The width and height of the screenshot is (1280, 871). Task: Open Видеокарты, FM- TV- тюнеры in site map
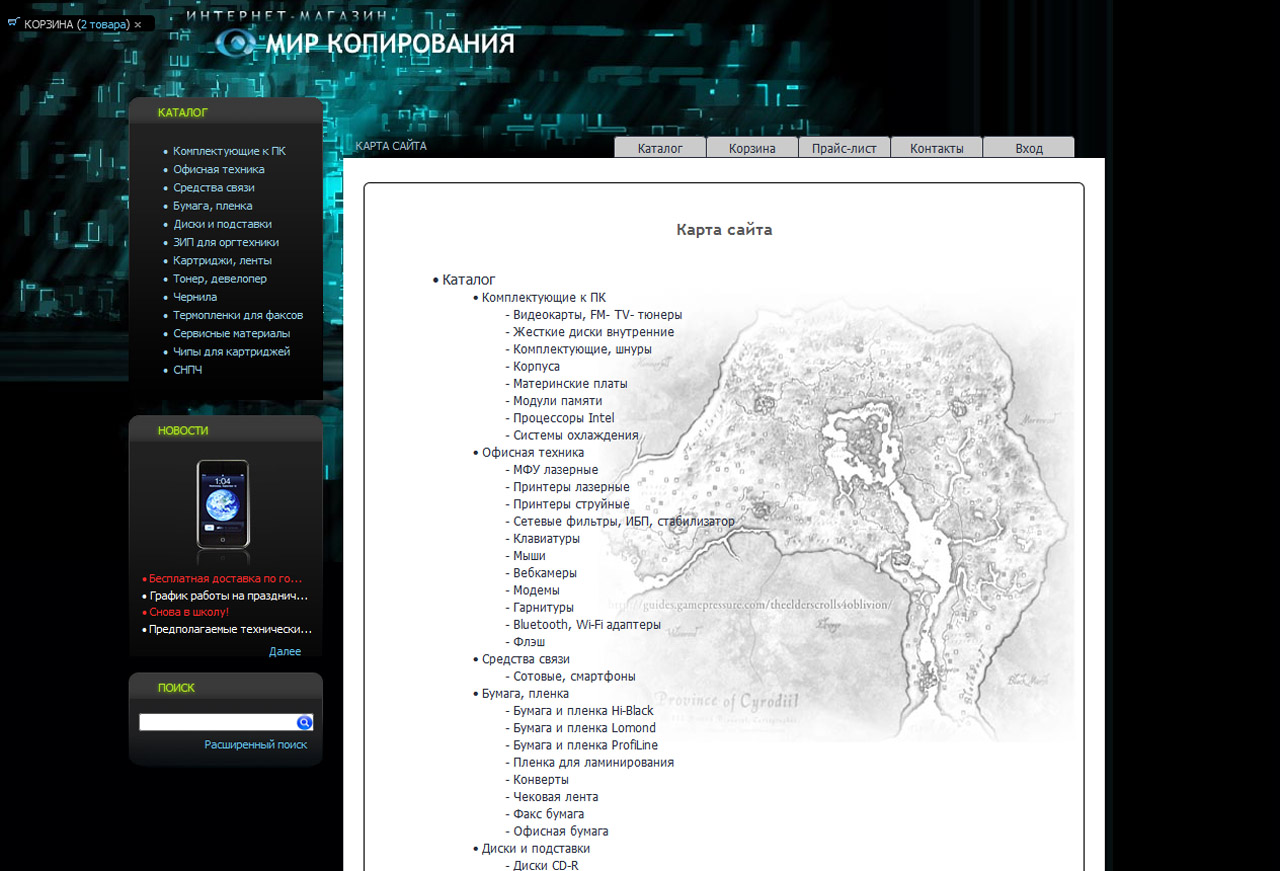click(598, 315)
